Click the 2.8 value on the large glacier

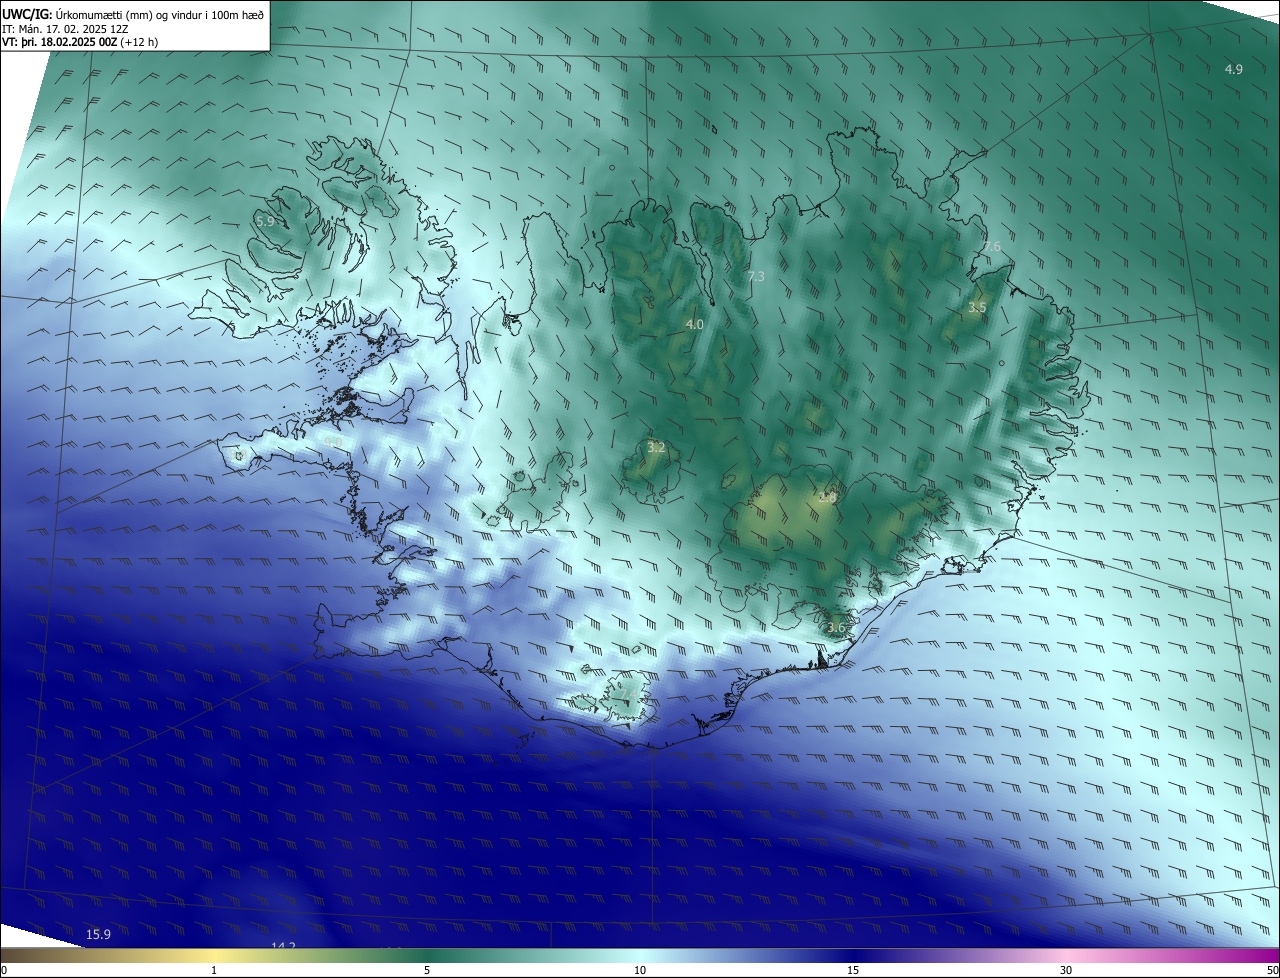point(827,497)
